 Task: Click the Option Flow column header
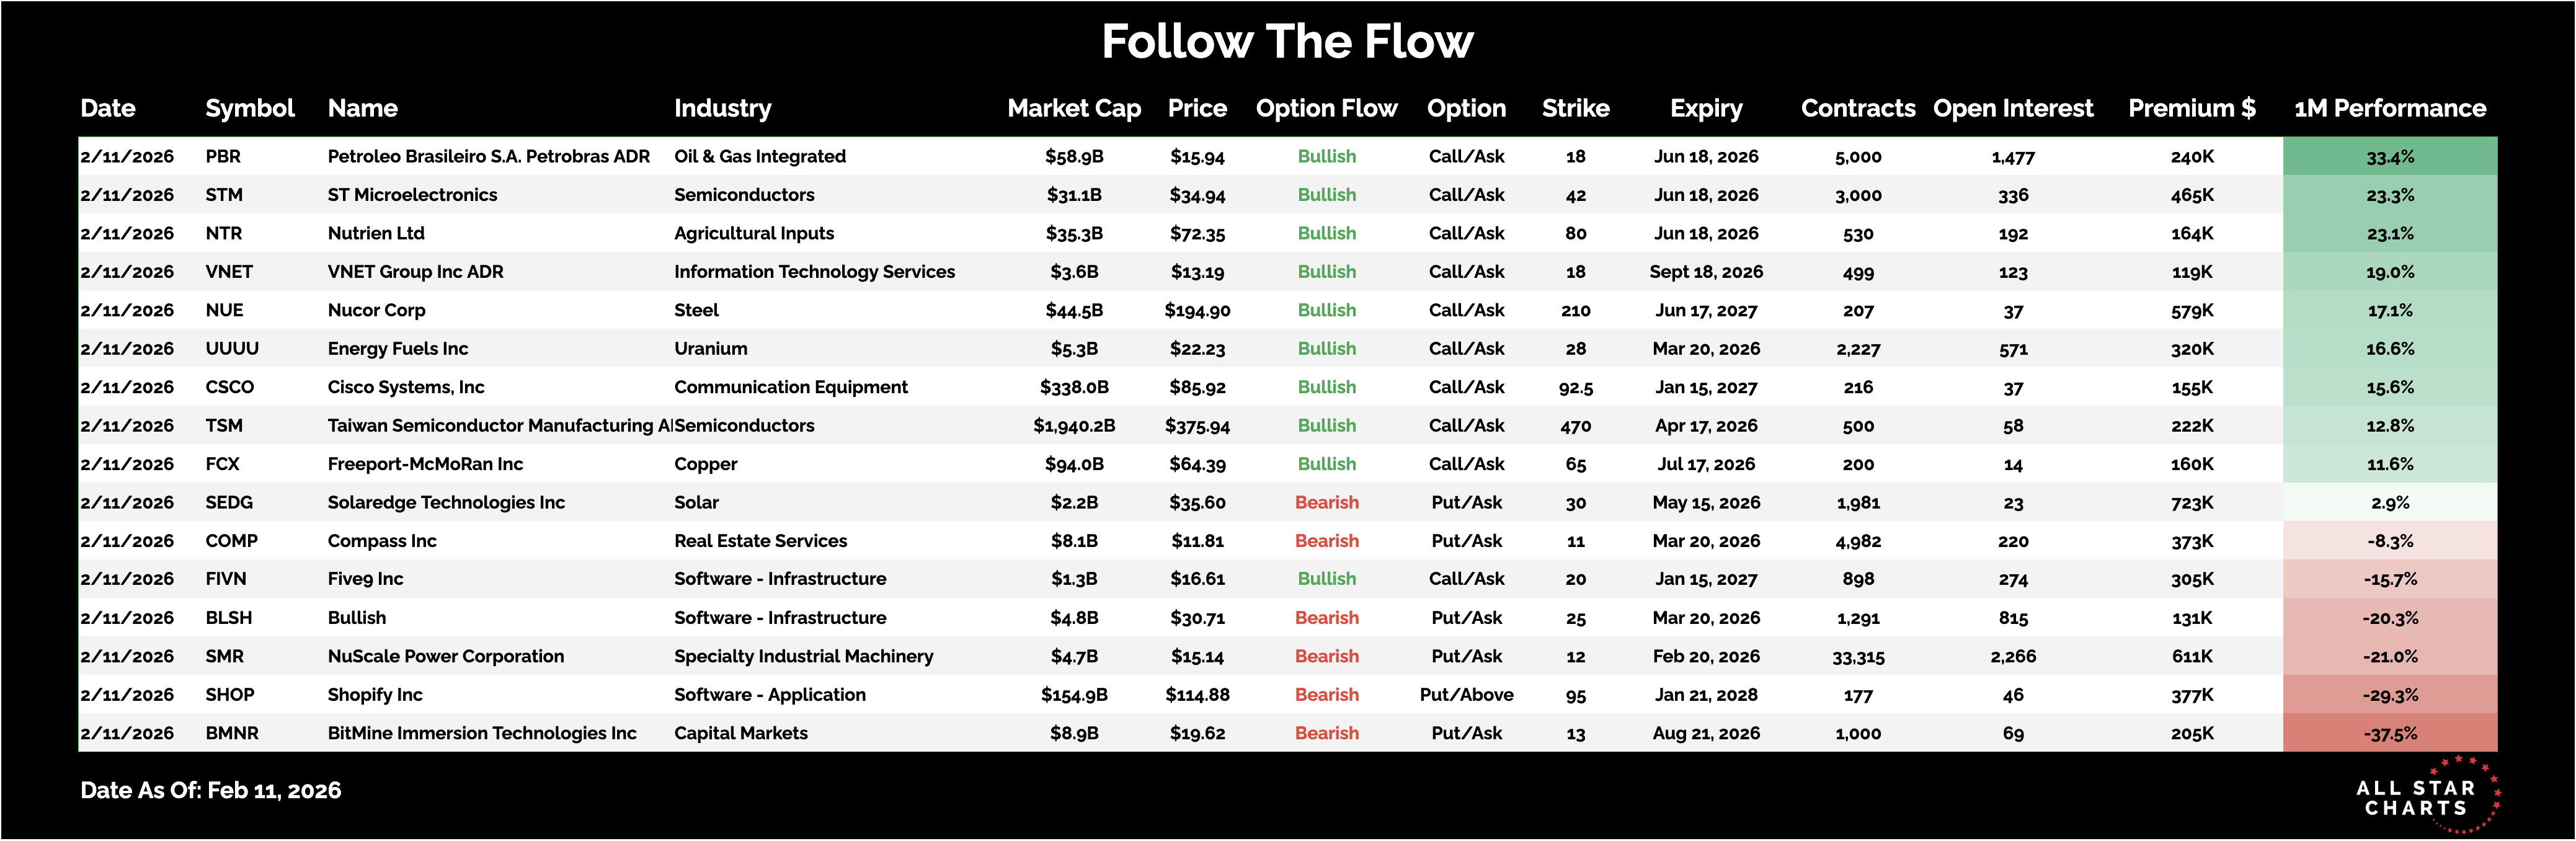click(x=1326, y=108)
